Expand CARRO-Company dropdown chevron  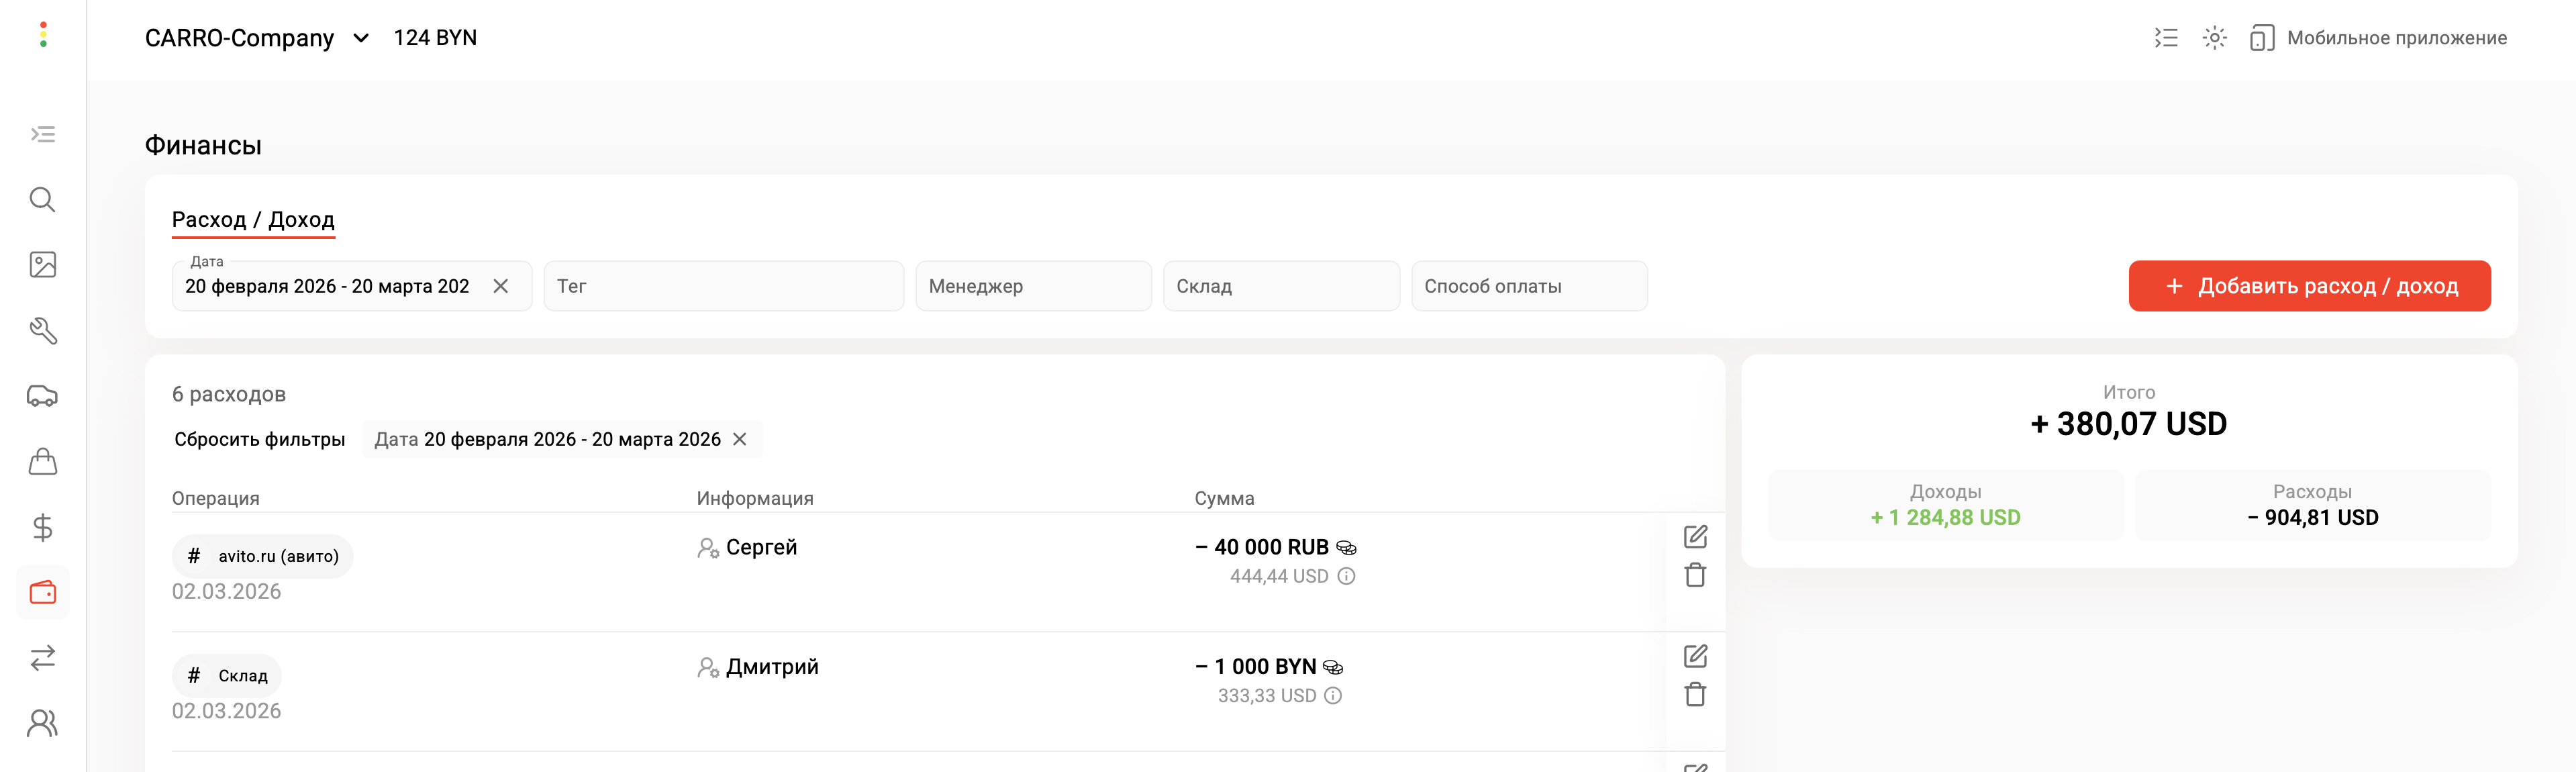point(361,38)
